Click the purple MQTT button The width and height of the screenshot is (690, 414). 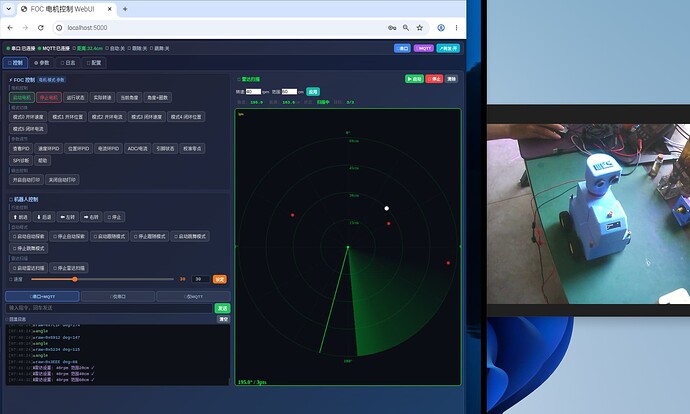coord(423,48)
